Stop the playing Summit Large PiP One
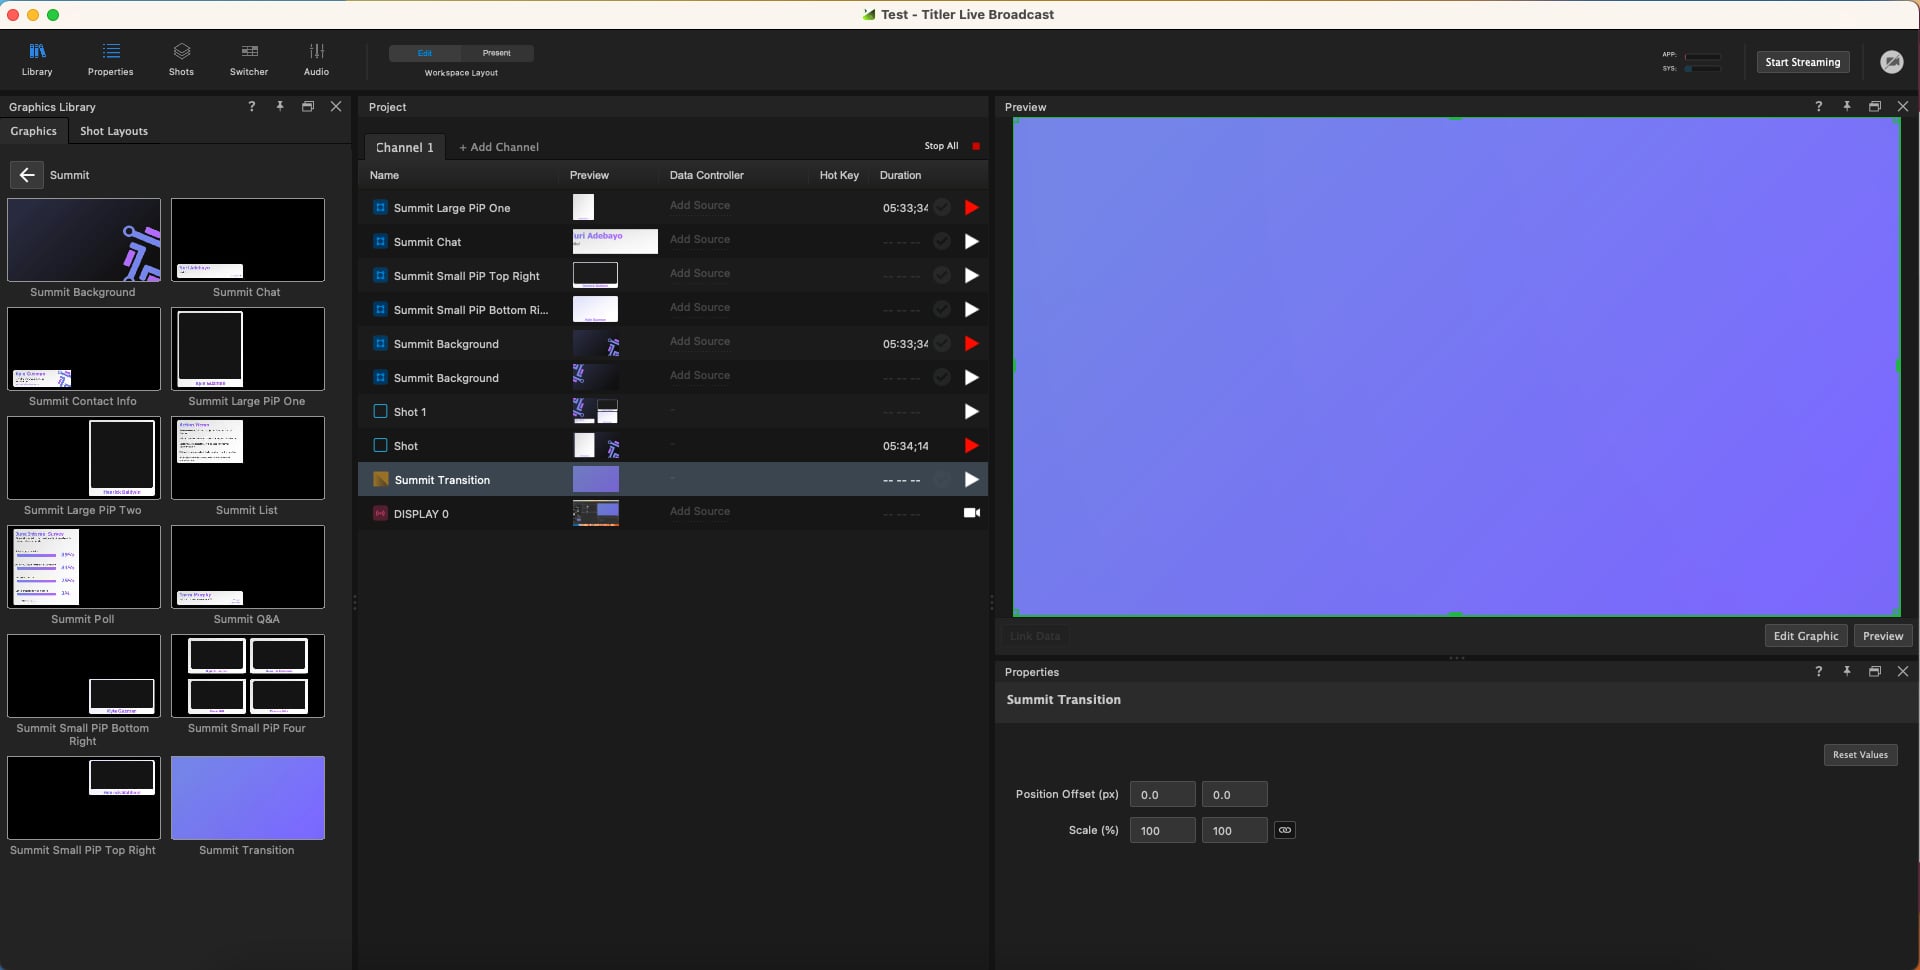Screen dimensions: 1920x970 pos(971,207)
